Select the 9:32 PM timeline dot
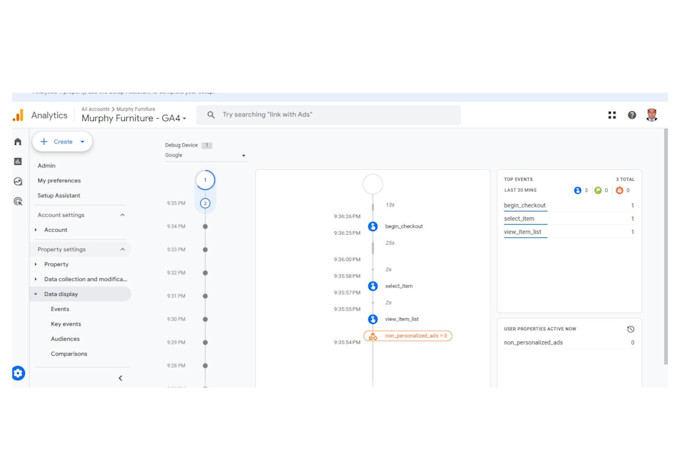The image size is (680, 459). click(x=205, y=273)
